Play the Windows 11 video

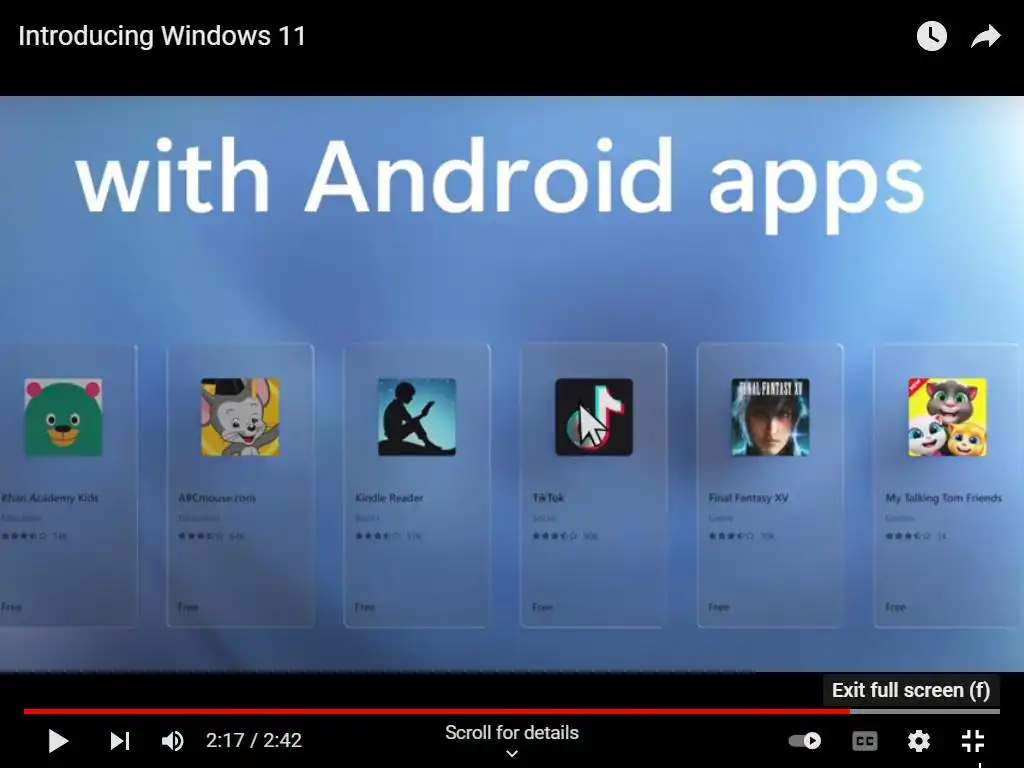pyautogui.click(x=58, y=741)
